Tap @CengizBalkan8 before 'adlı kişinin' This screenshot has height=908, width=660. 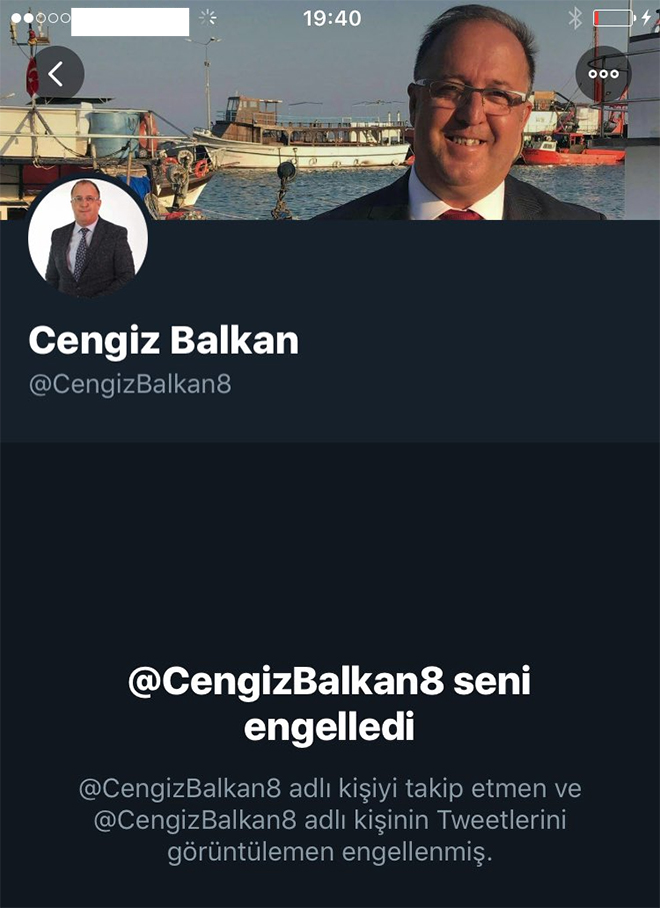[x=195, y=821]
